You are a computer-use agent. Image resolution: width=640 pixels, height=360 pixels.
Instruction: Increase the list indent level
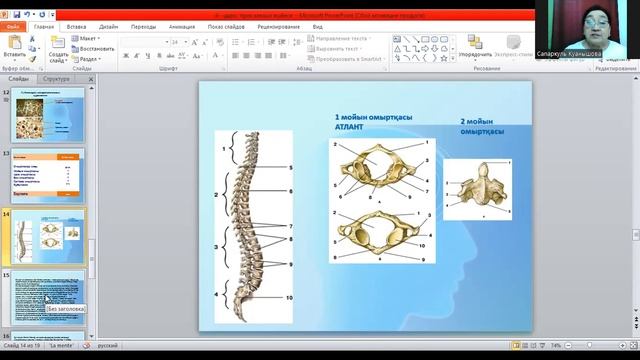[x=282, y=42]
